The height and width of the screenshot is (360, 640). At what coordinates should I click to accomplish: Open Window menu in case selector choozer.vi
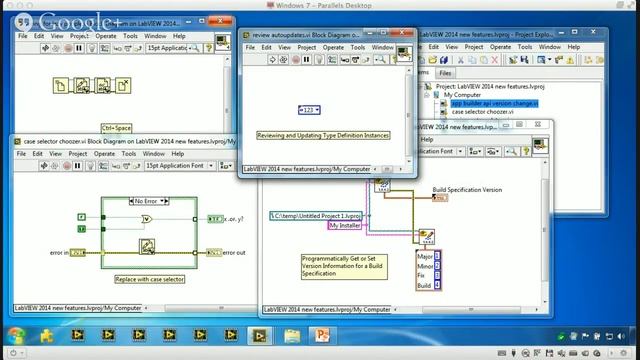153,154
